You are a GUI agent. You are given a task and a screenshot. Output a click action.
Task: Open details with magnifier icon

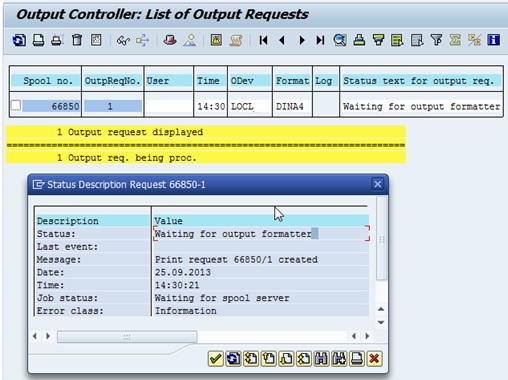[x=340, y=40]
